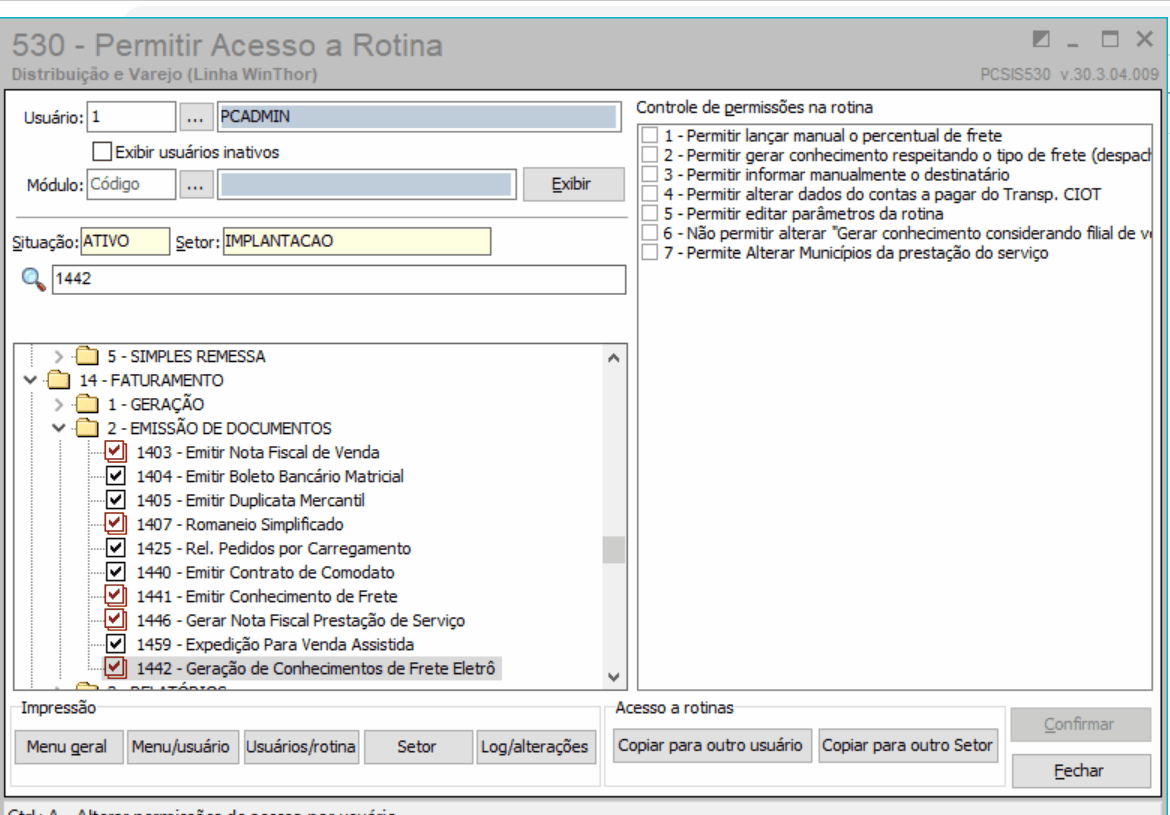1170x815 pixels.
Task: Select 1459 - Expedição Para Venda Assistida row
Action: point(275,644)
